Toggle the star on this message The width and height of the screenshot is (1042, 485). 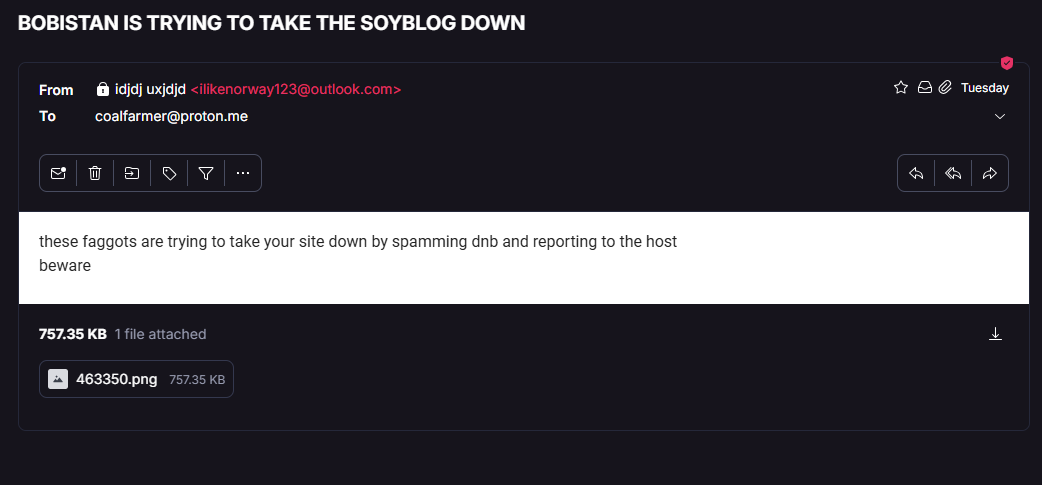click(x=900, y=88)
